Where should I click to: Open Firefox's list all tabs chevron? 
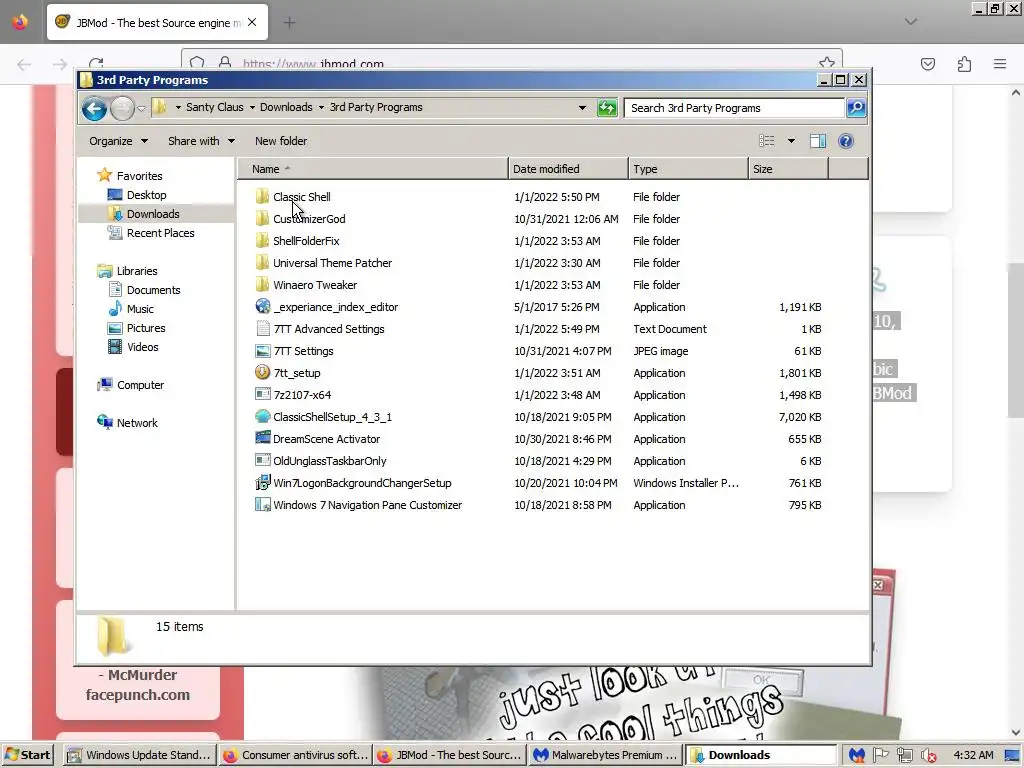(x=910, y=22)
